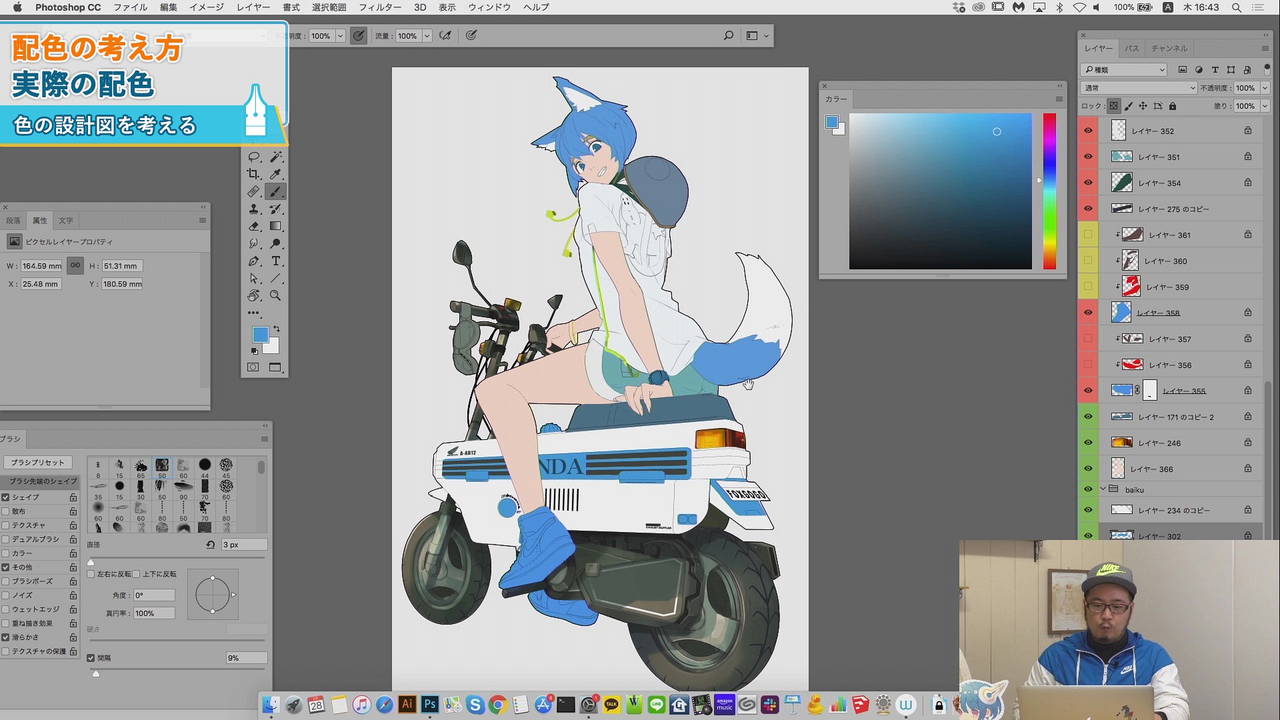Viewport: 1280px width, 720px height.
Task: Click lock position icon in Layers panel
Action: [1142, 105]
